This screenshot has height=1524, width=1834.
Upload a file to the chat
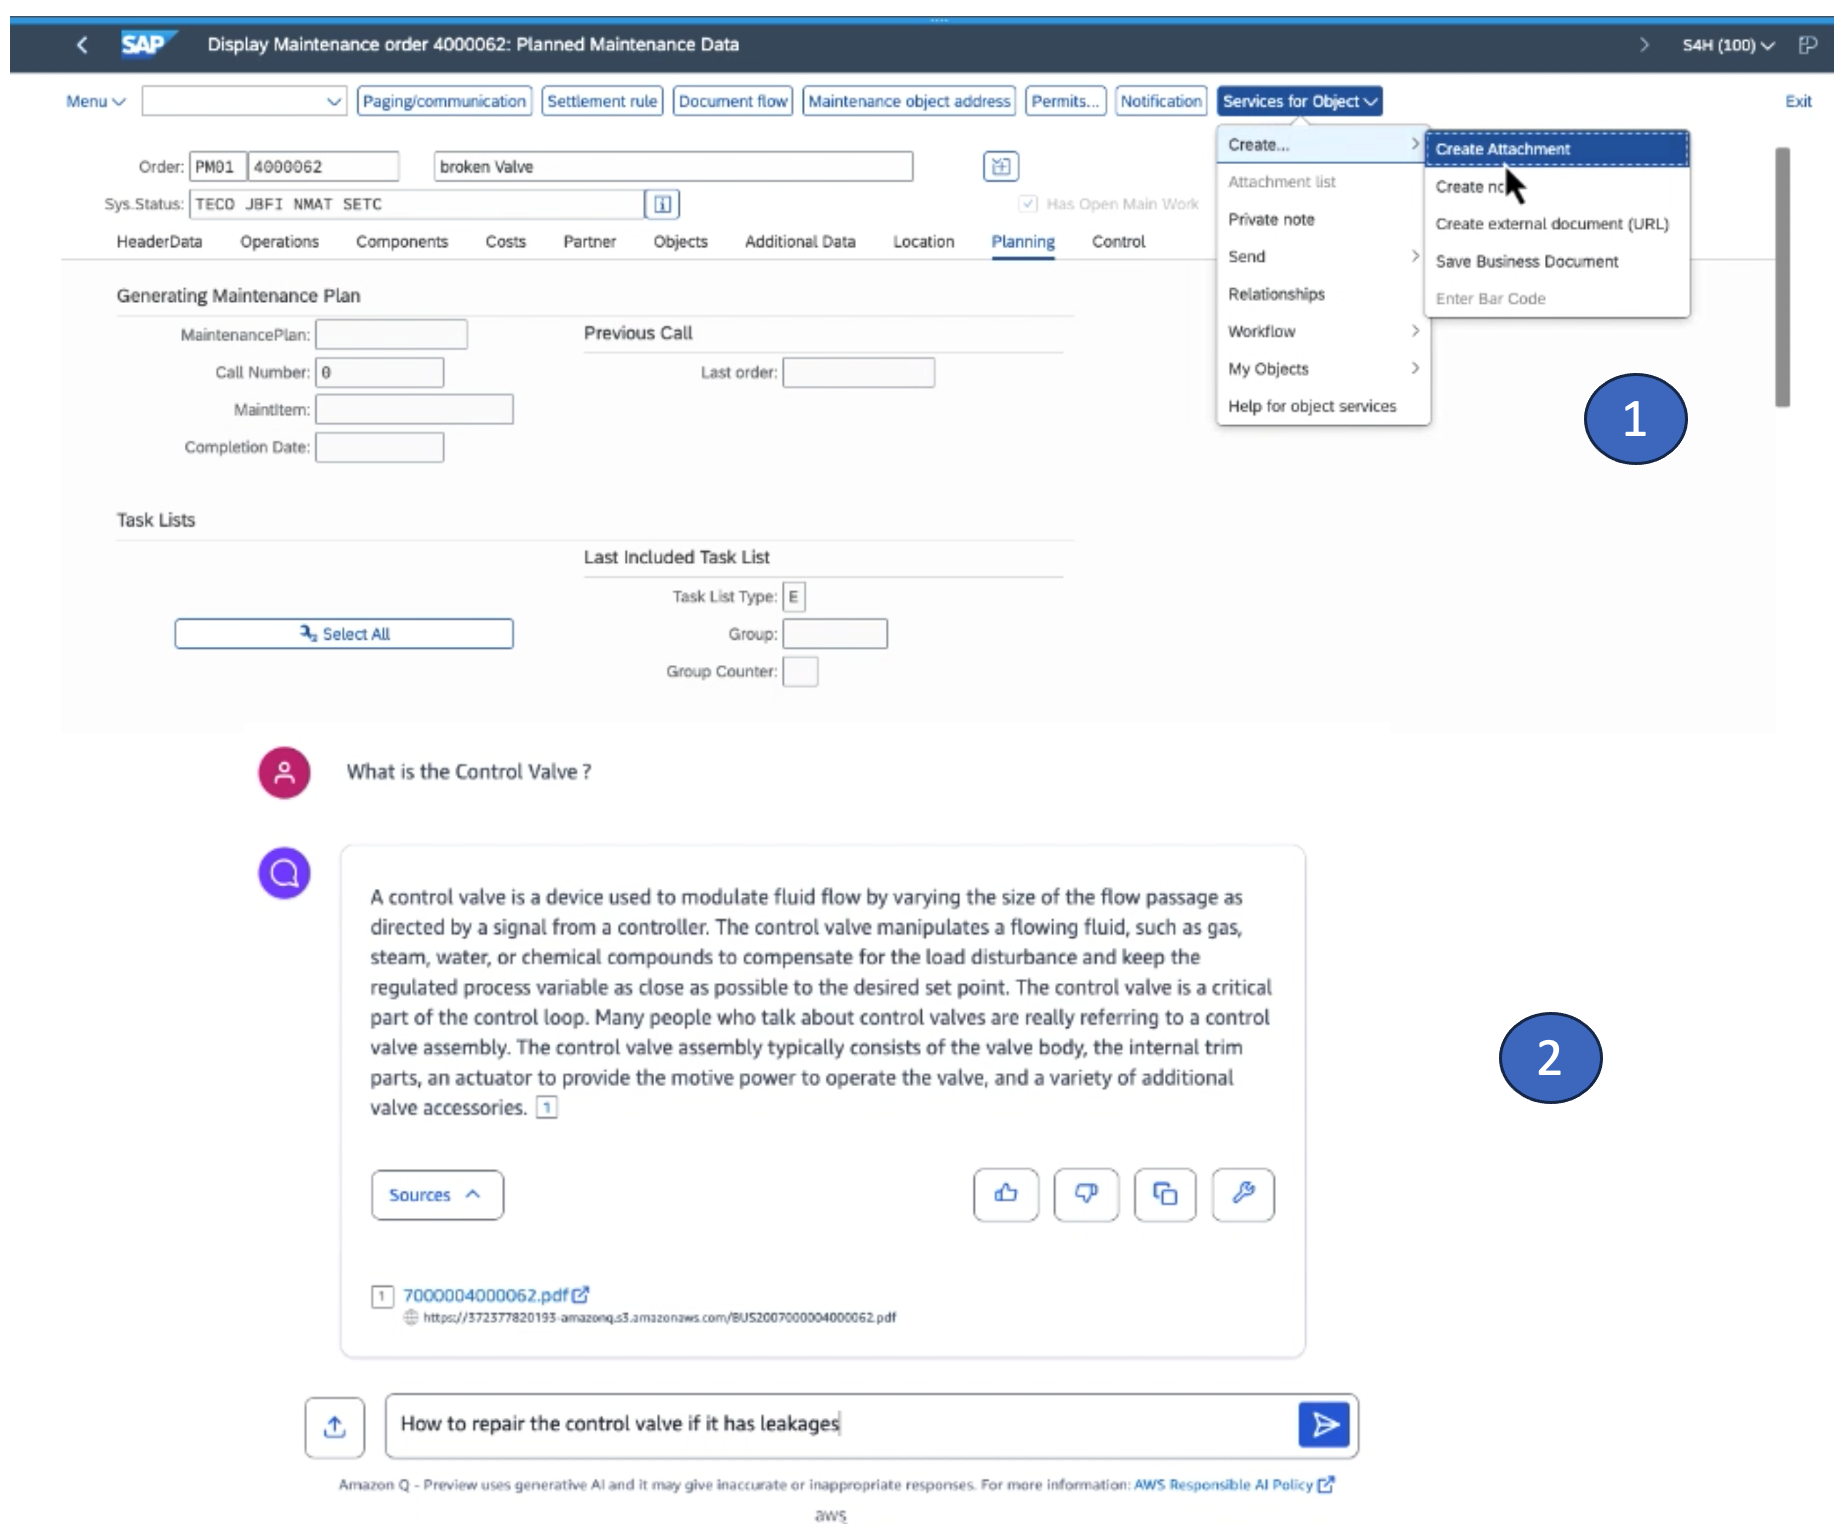click(335, 1426)
